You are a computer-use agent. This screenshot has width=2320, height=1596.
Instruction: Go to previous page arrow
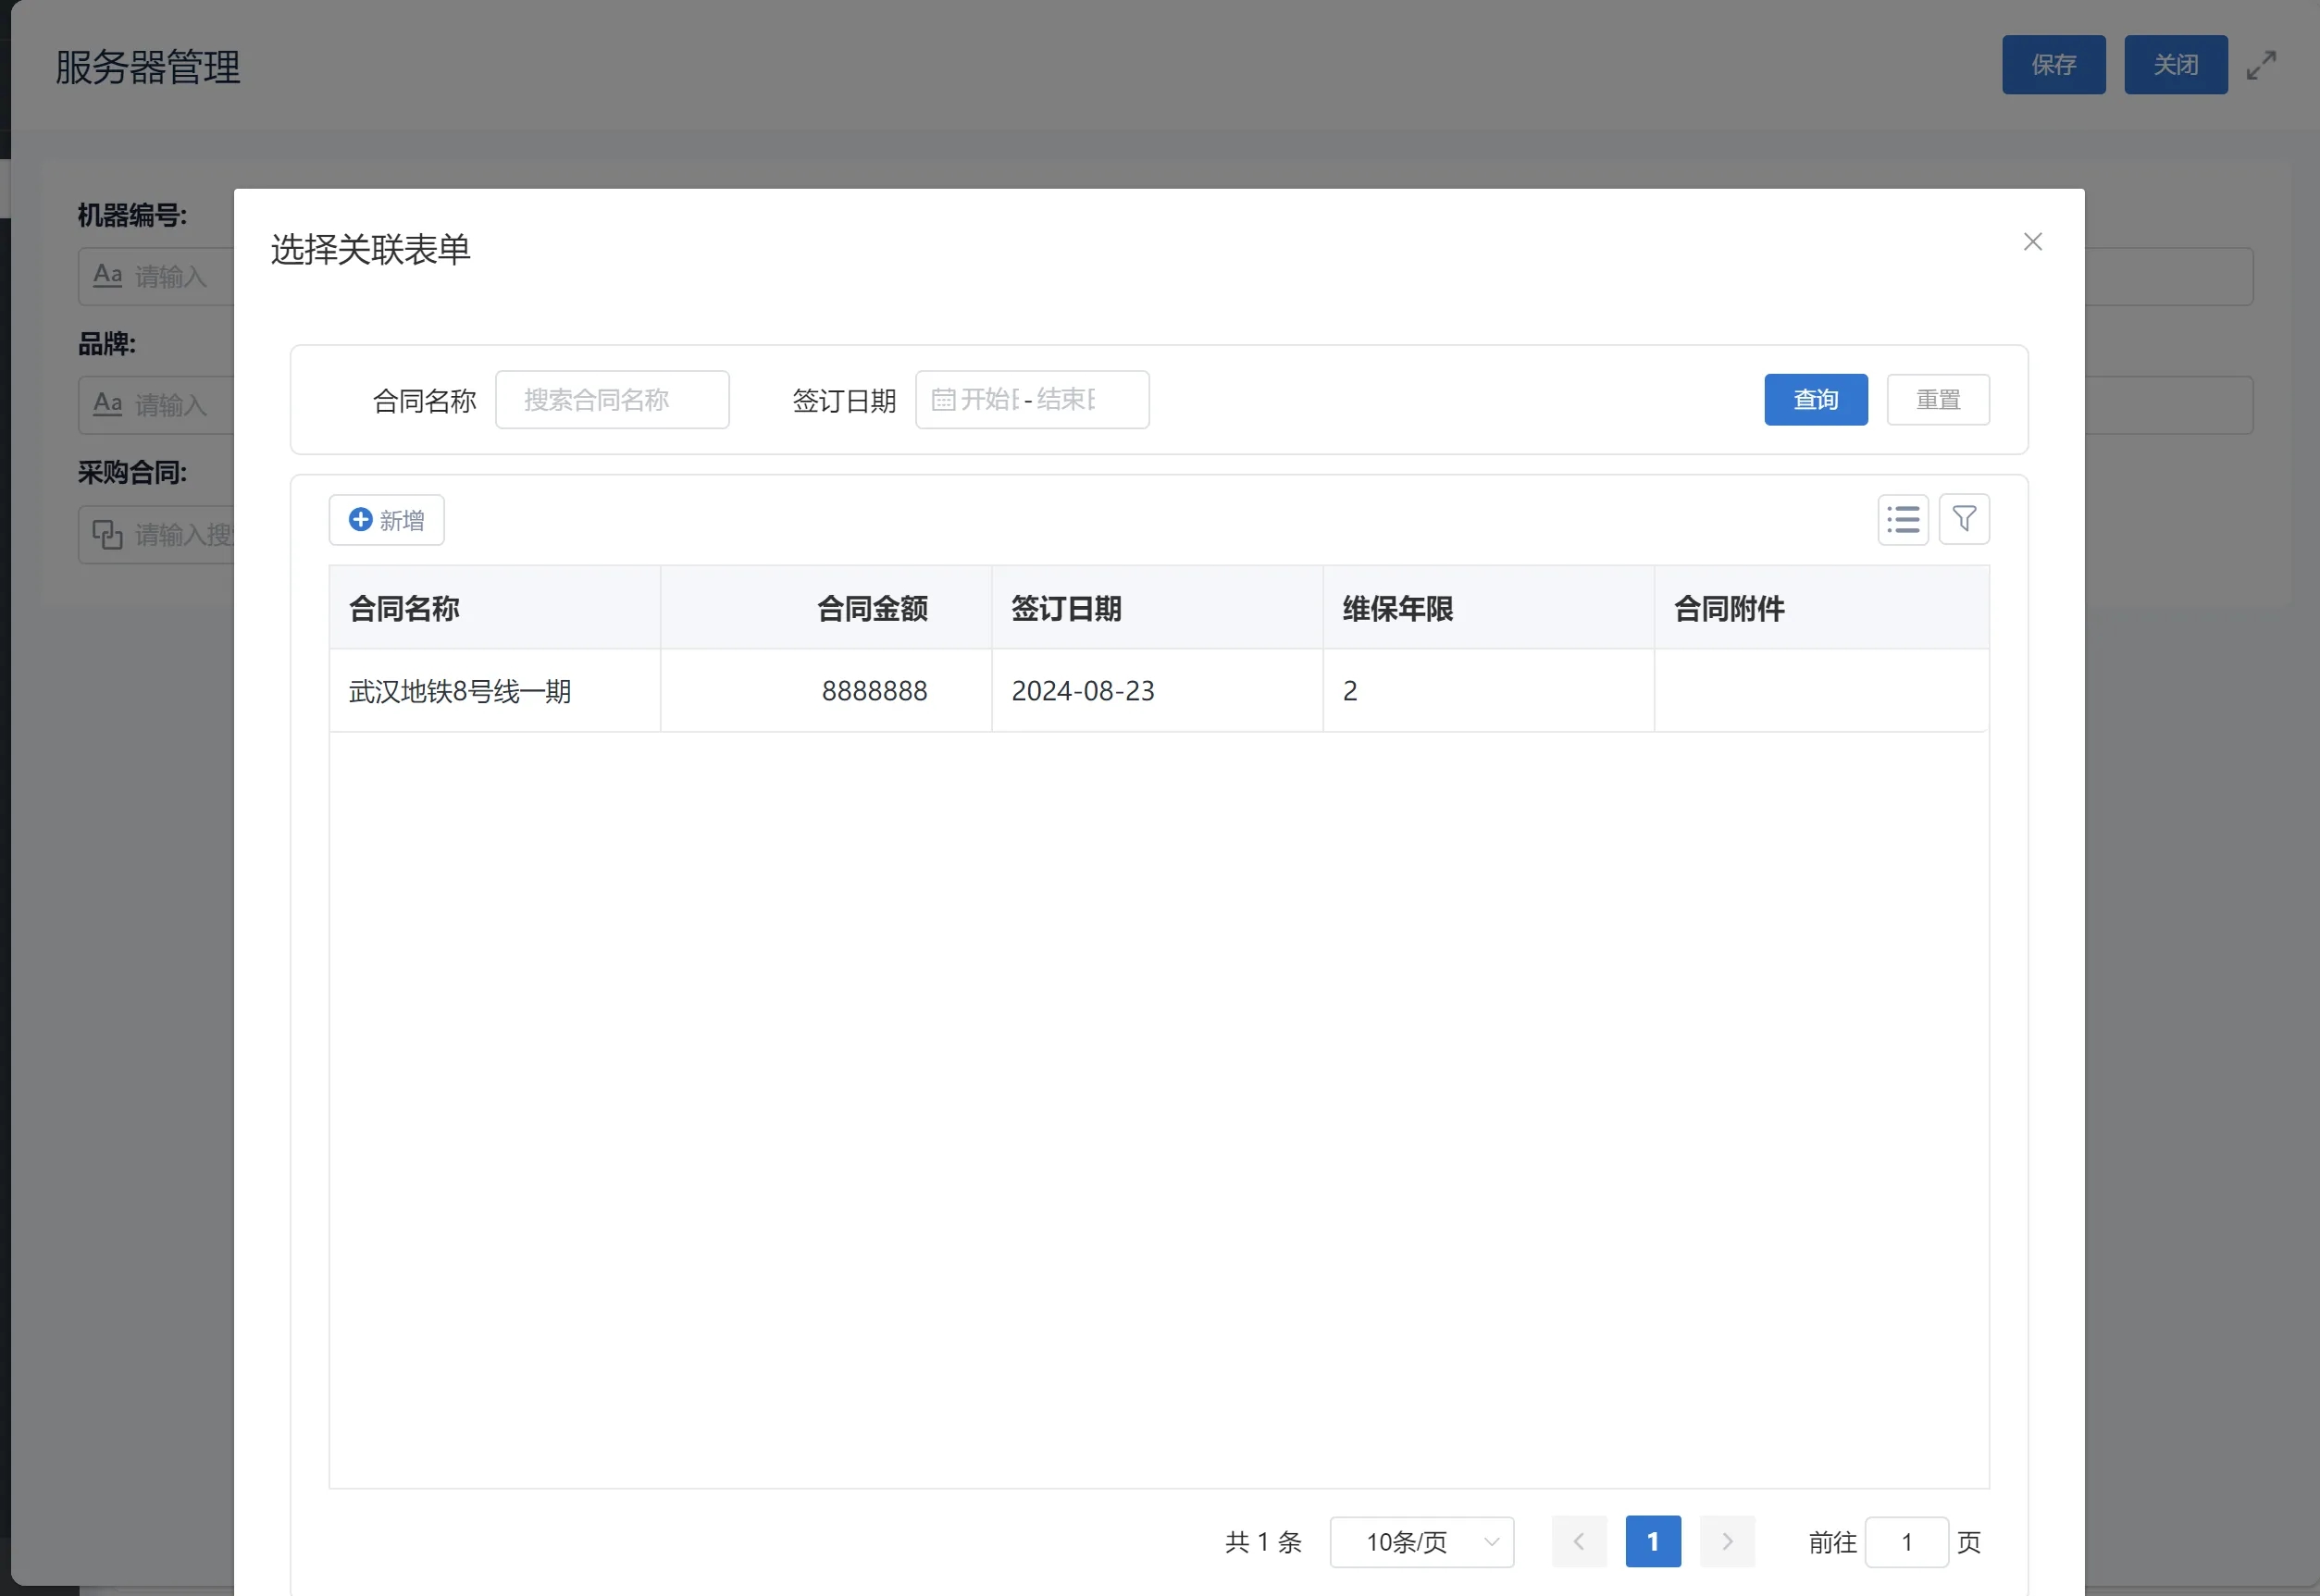point(1579,1541)
